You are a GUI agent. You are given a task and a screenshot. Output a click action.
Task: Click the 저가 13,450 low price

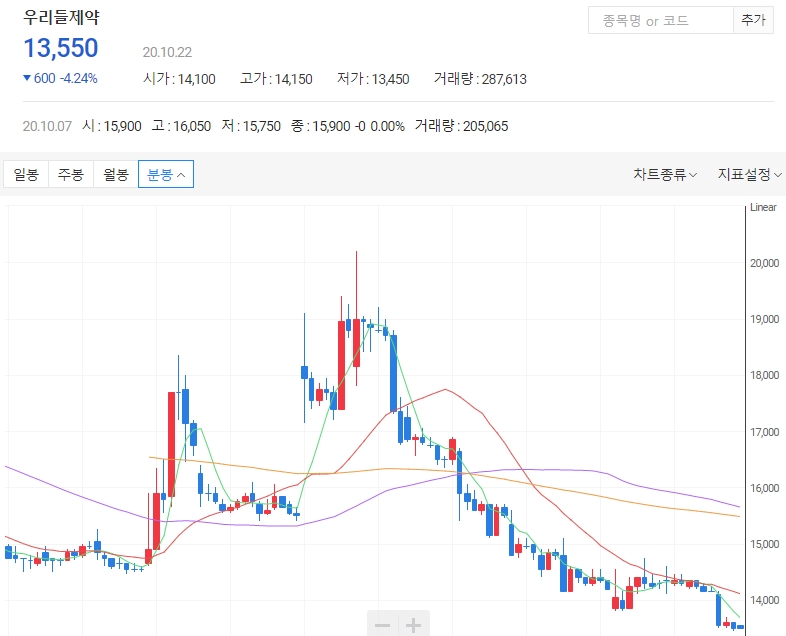tap(373, 79)
